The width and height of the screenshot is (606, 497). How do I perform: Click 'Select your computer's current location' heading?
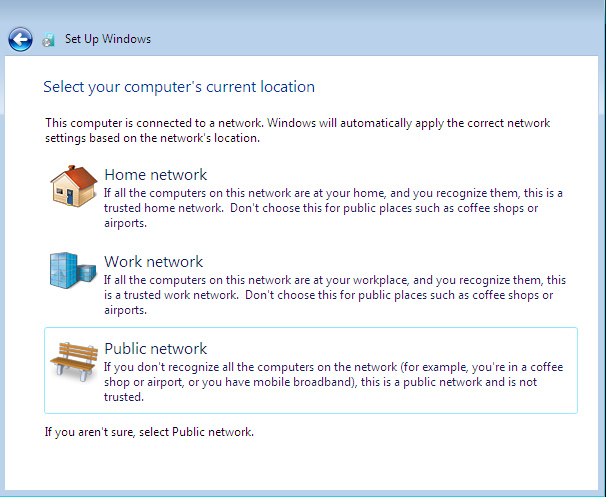click(x=179, y=87)
